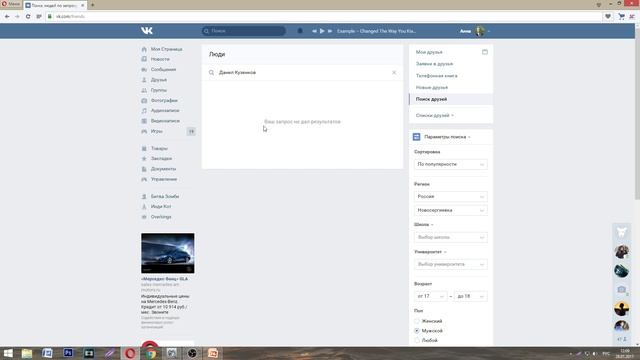
Task: Open Фотографии in left menu
Action: (164, 100)
